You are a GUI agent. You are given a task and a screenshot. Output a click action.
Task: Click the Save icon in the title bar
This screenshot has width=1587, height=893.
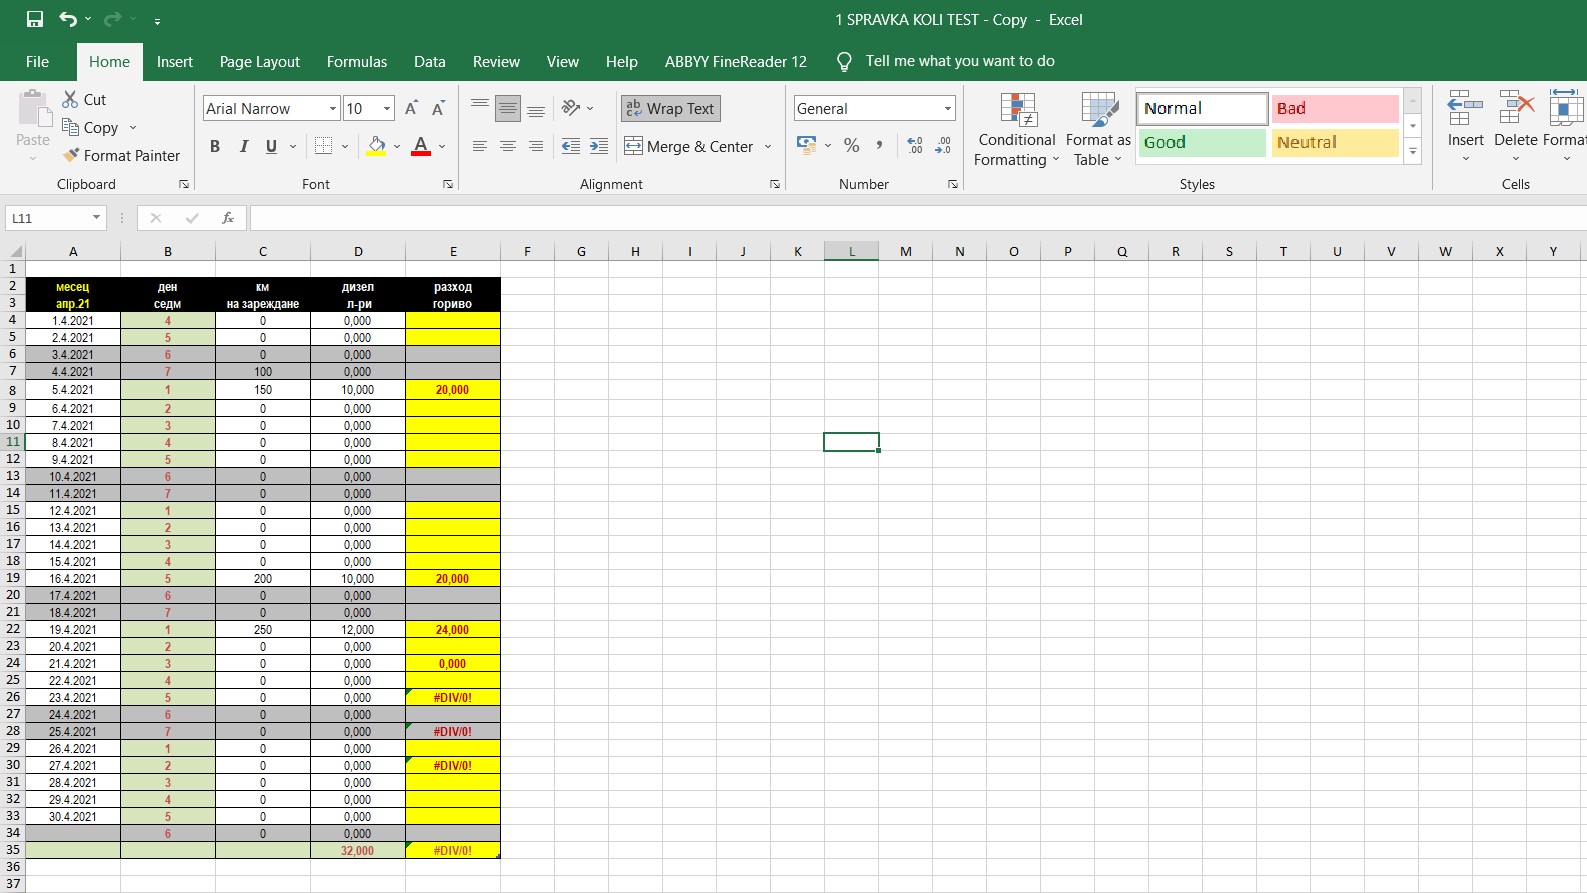click(x=35, y=19)
